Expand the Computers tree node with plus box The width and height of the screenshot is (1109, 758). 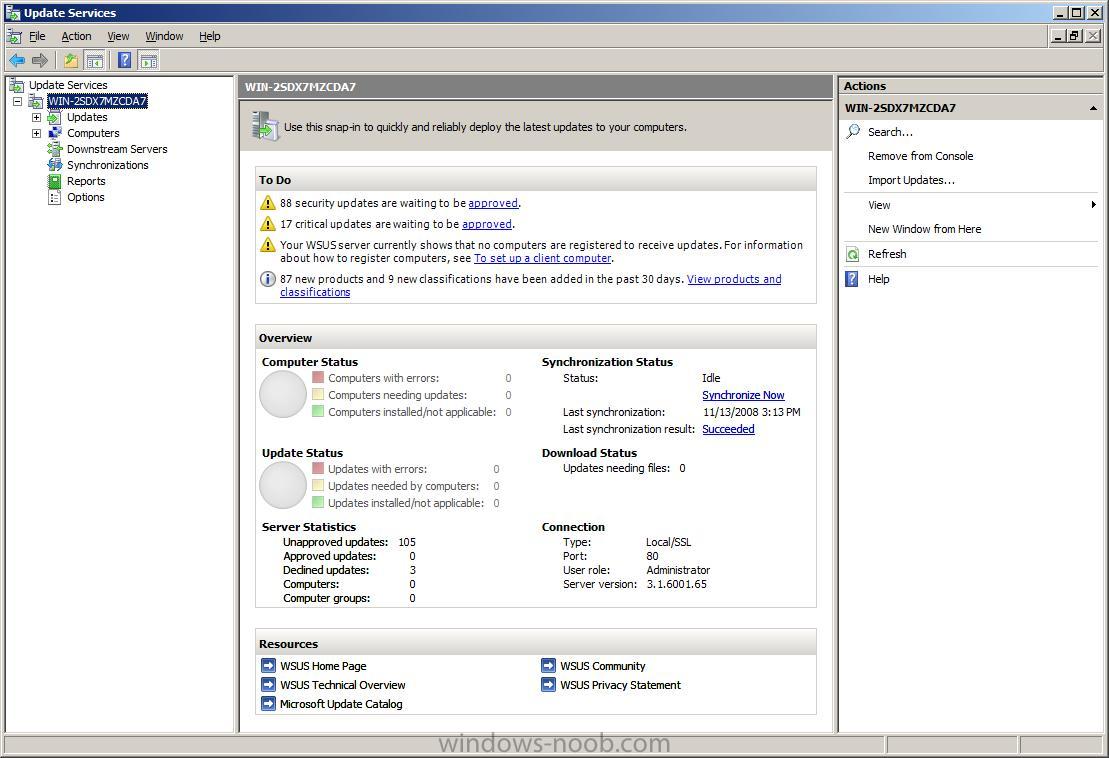(x=36, y=133)
